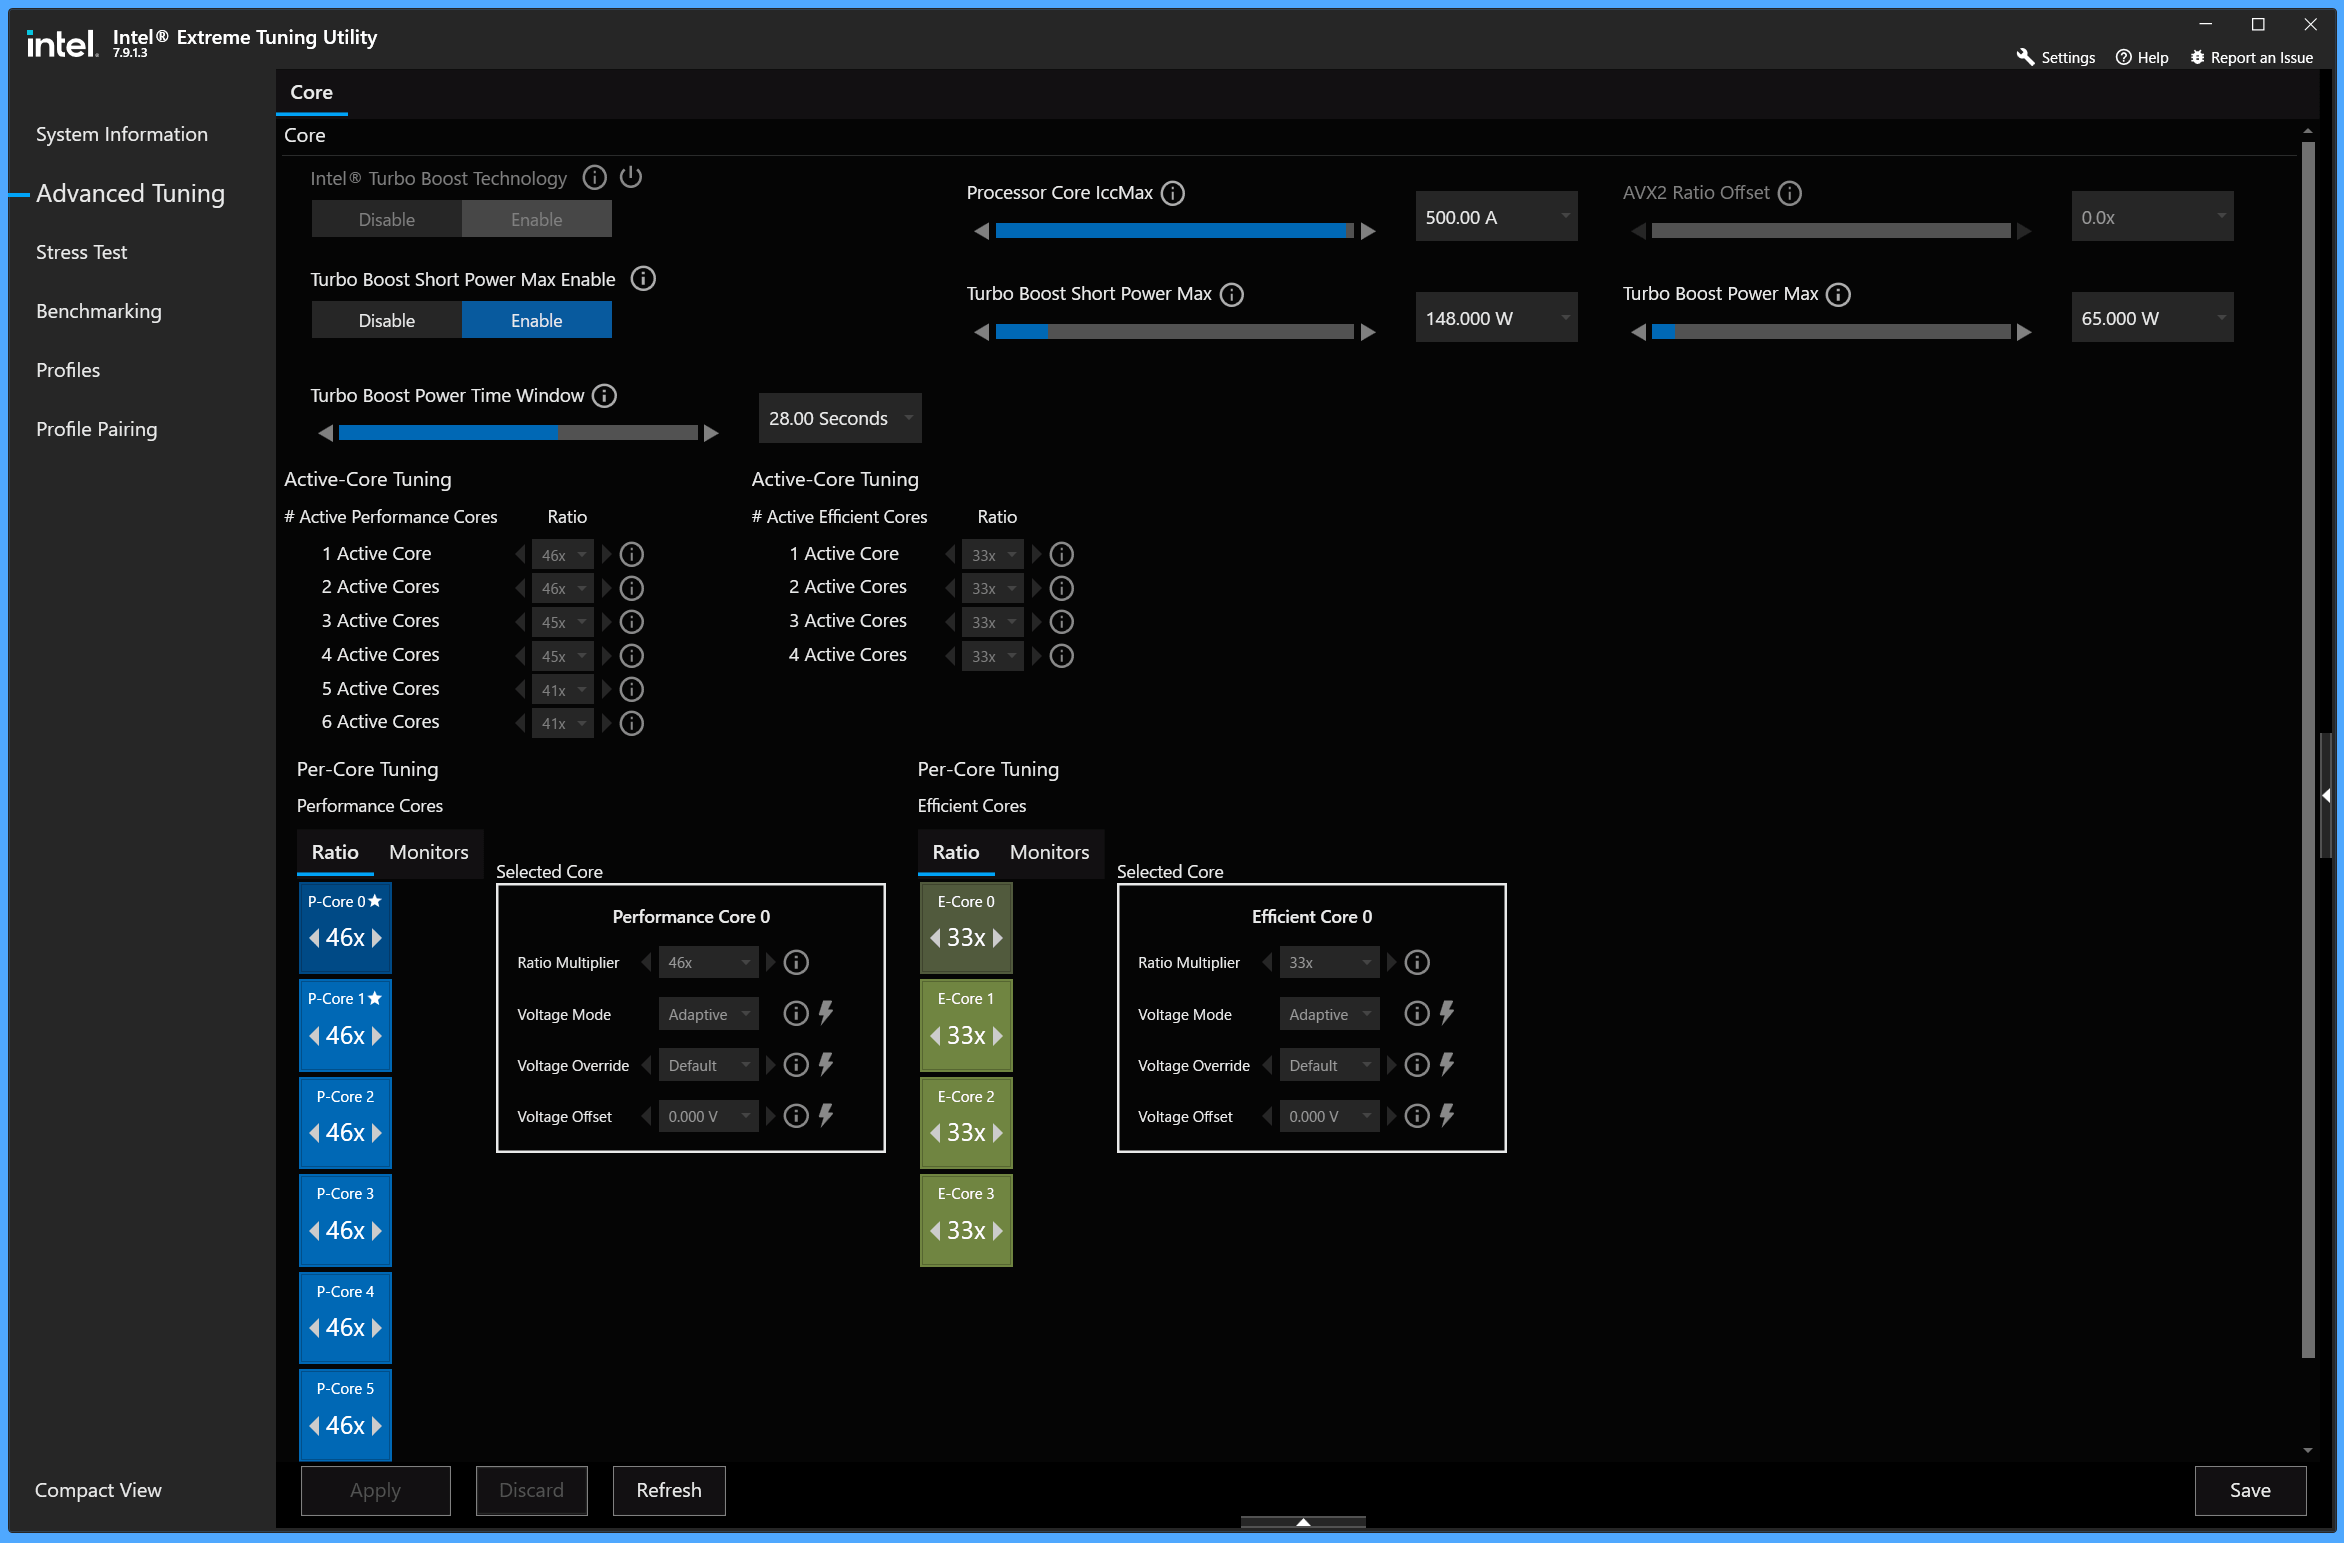Click the Turbo Boost Short Power Max slider track
The height and width of the screenshot is (1543, 2344).
[1175, 332]
